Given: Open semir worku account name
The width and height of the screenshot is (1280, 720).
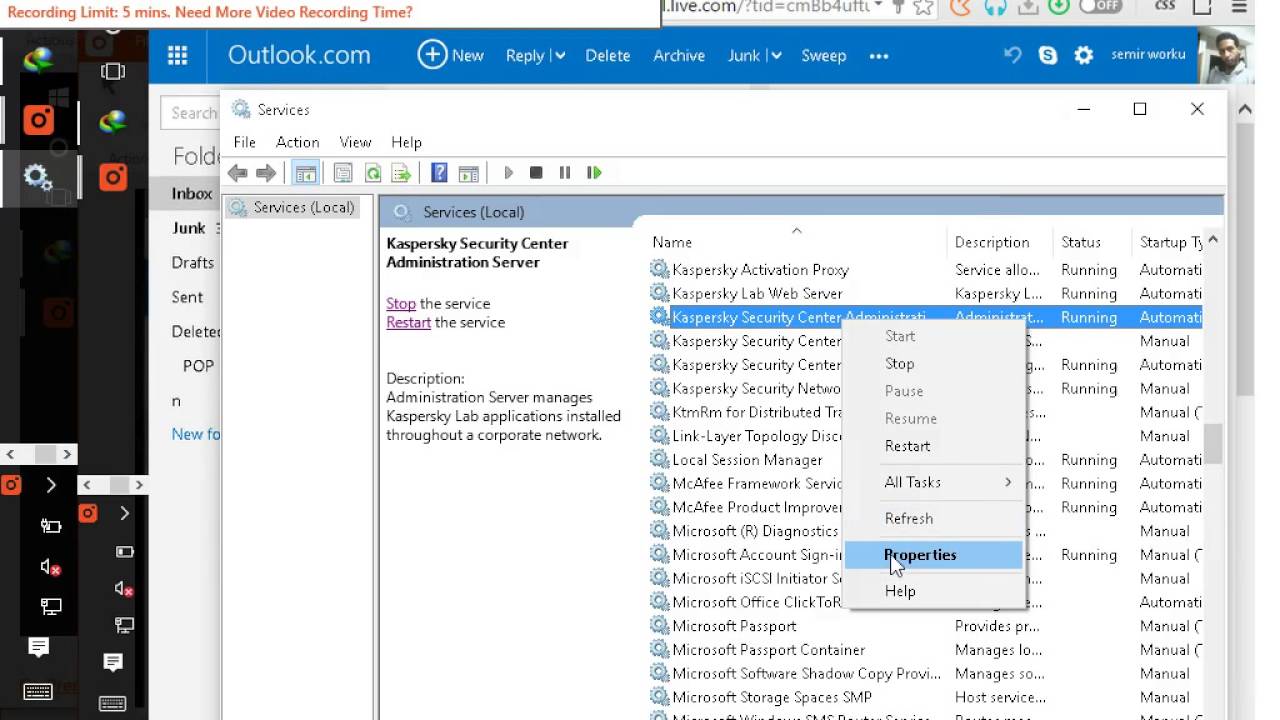Looking at the screenshot, I should [1148, 54].
